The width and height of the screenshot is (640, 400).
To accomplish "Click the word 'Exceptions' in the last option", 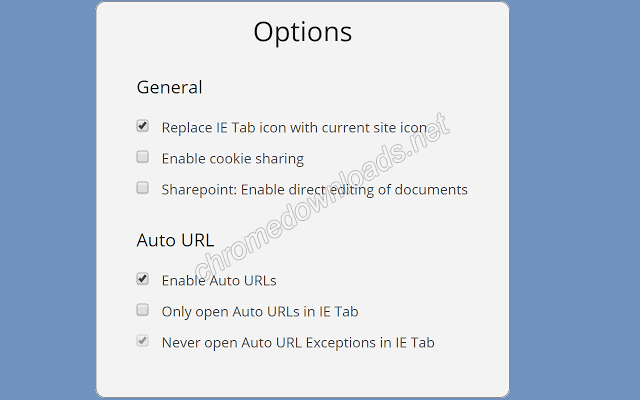I will point(341,343).
